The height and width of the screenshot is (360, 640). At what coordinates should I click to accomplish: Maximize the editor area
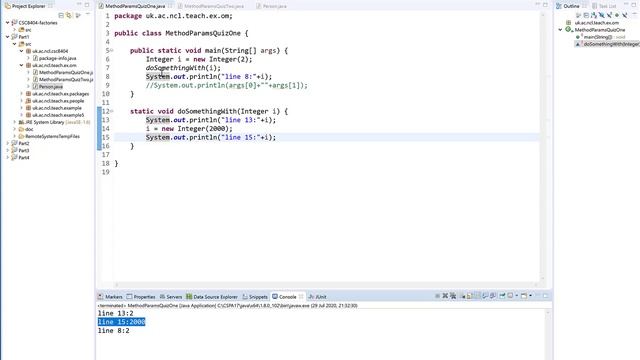pos(545,4)
